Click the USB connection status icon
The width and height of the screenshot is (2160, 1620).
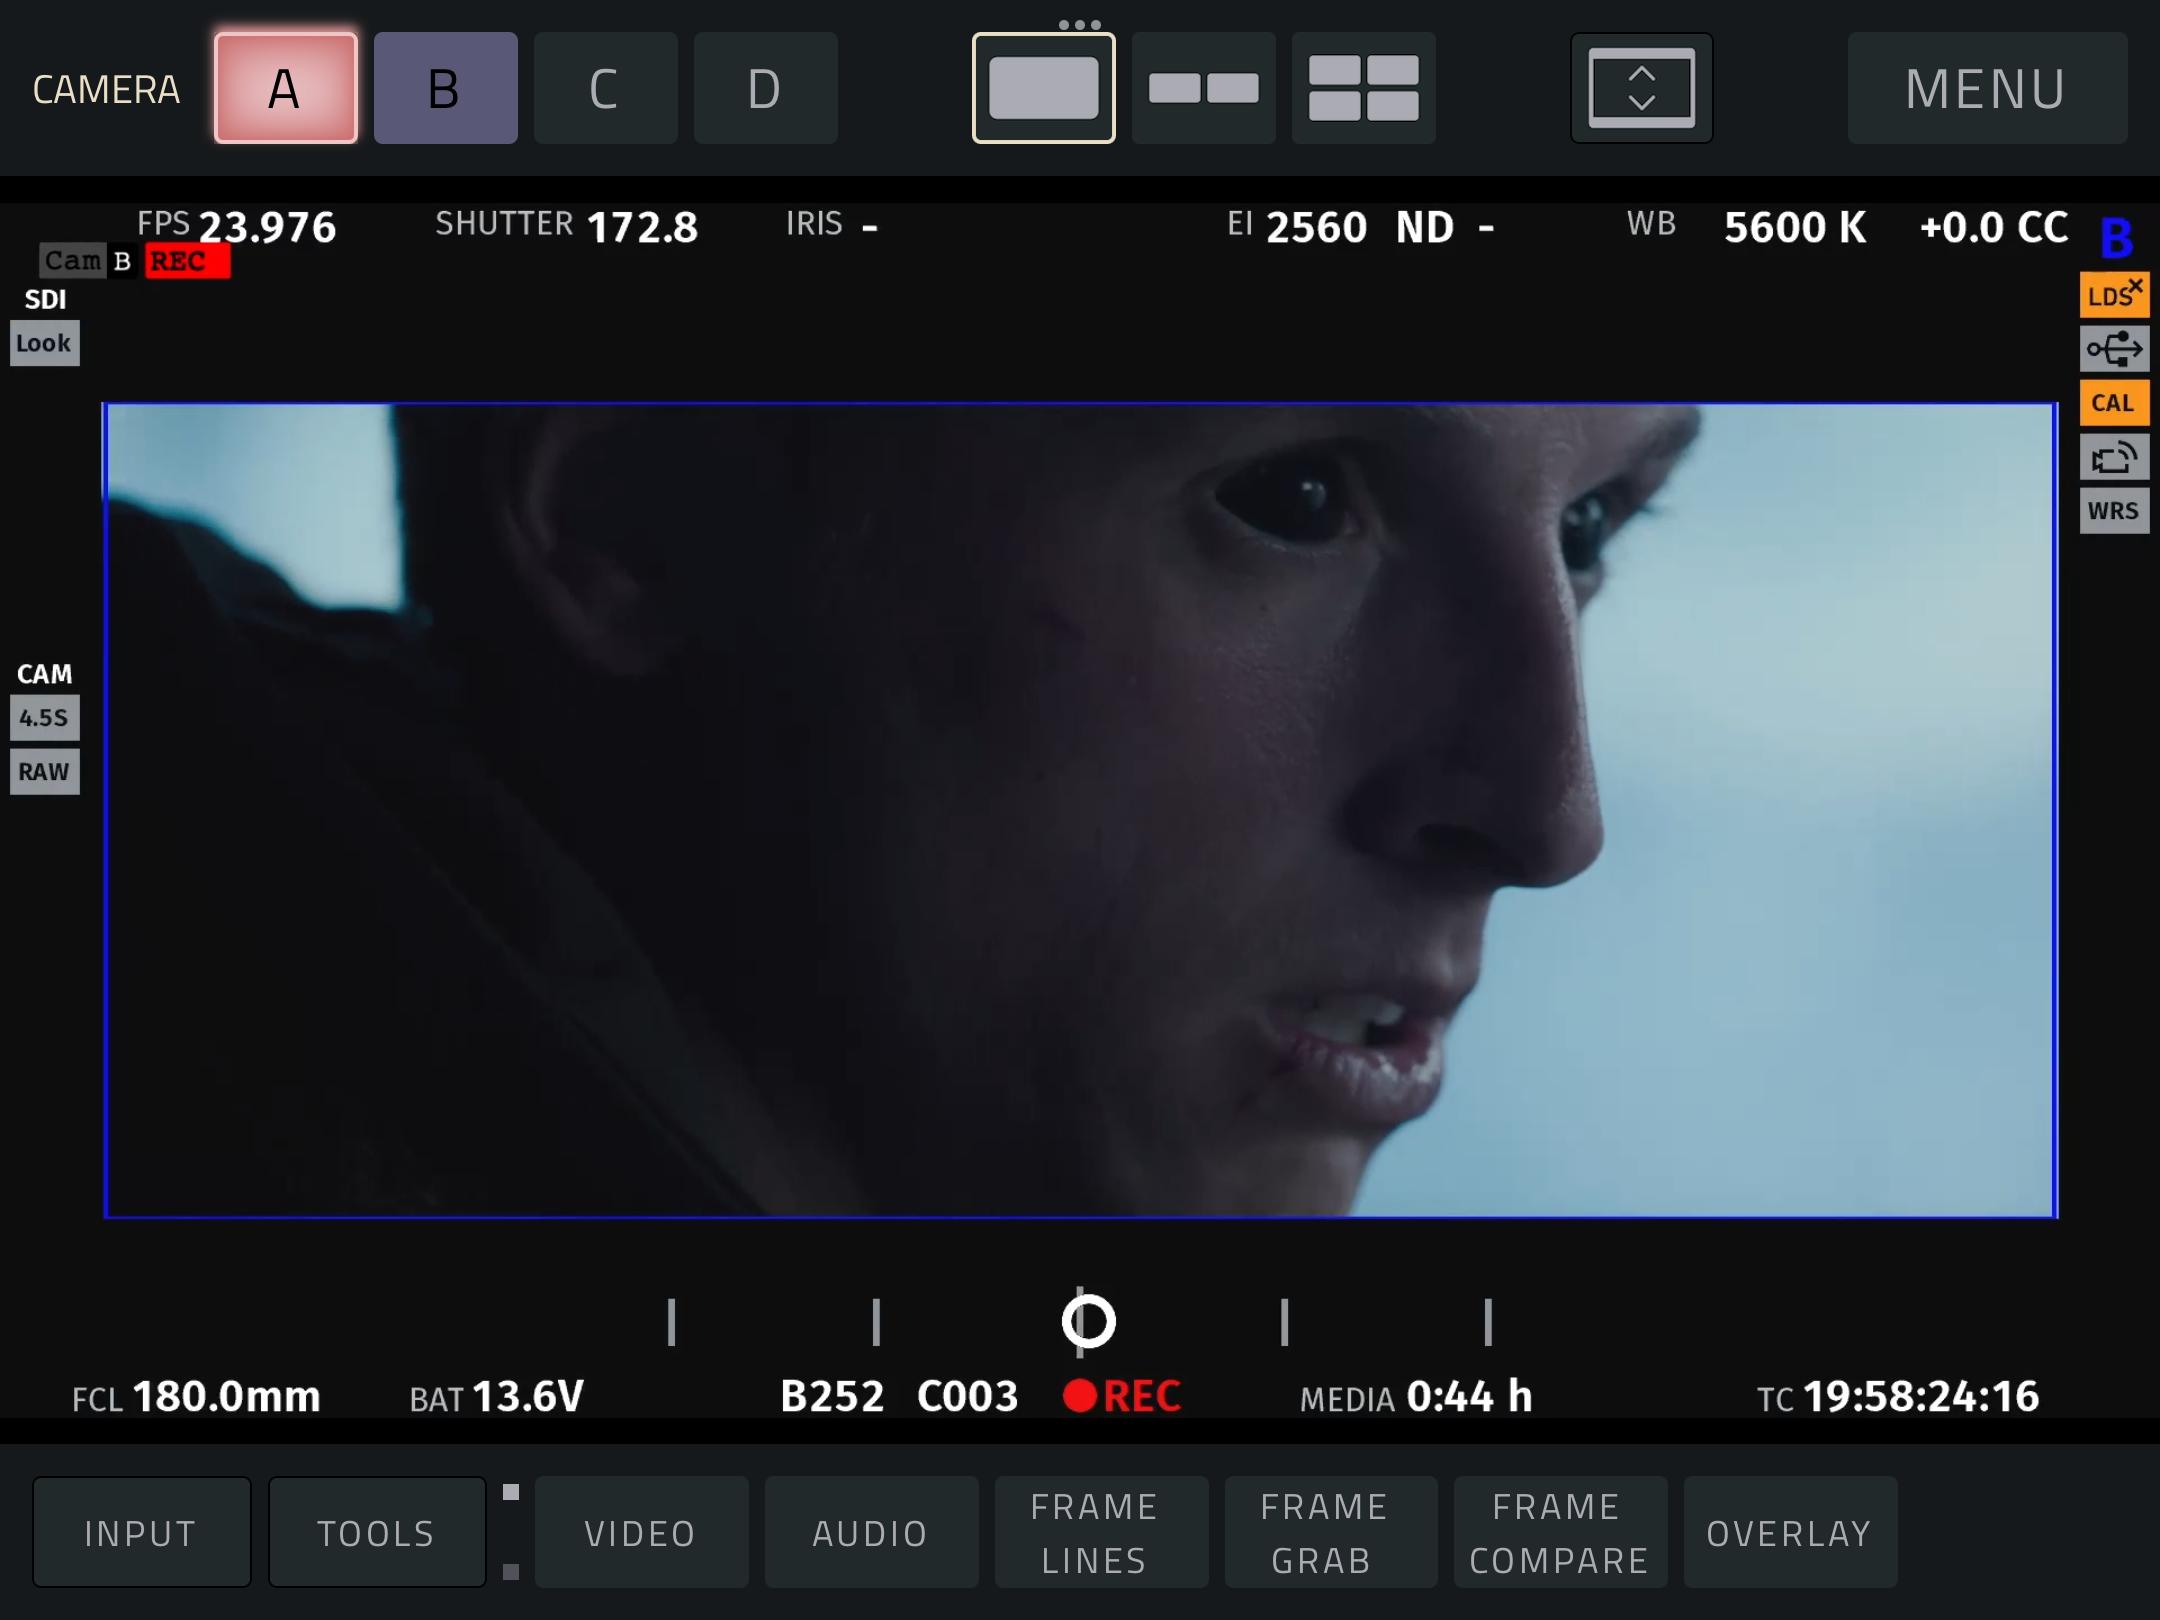2113,349
